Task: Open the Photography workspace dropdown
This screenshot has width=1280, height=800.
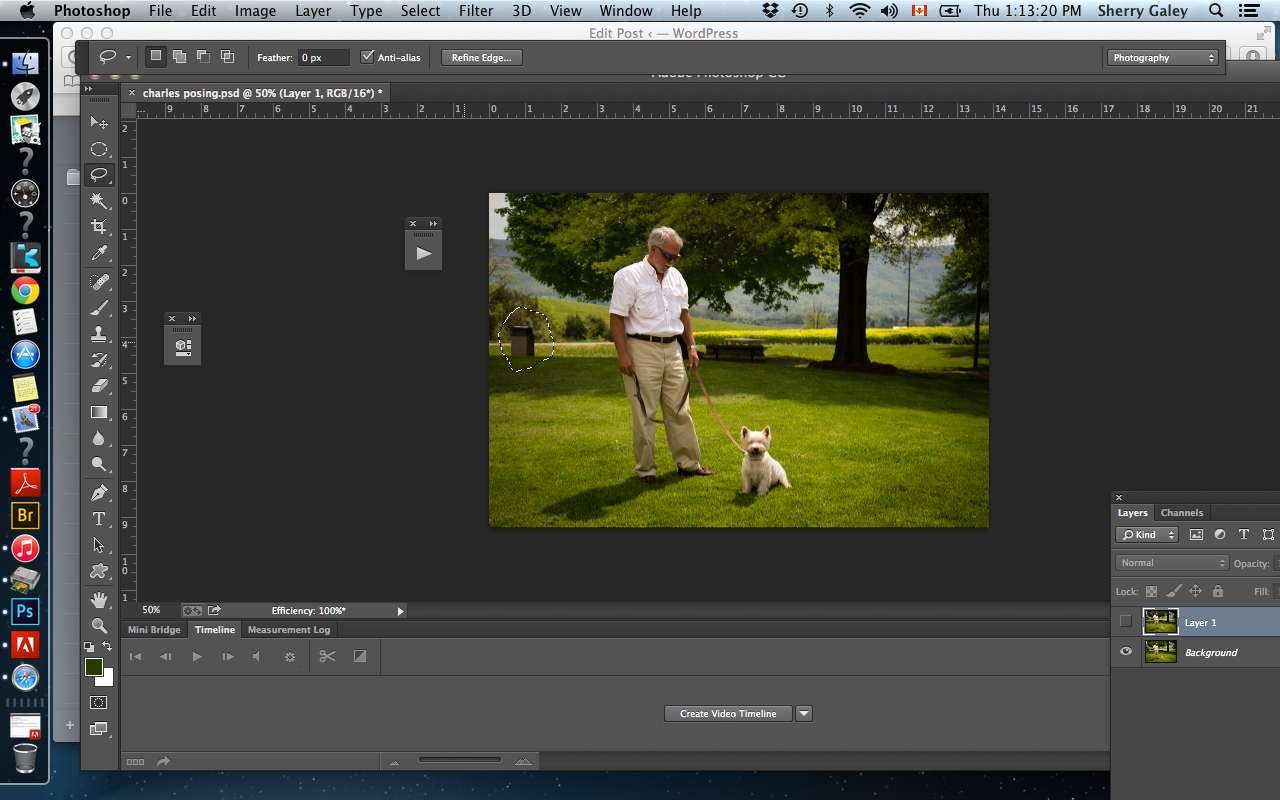Action: (1163, 58)
